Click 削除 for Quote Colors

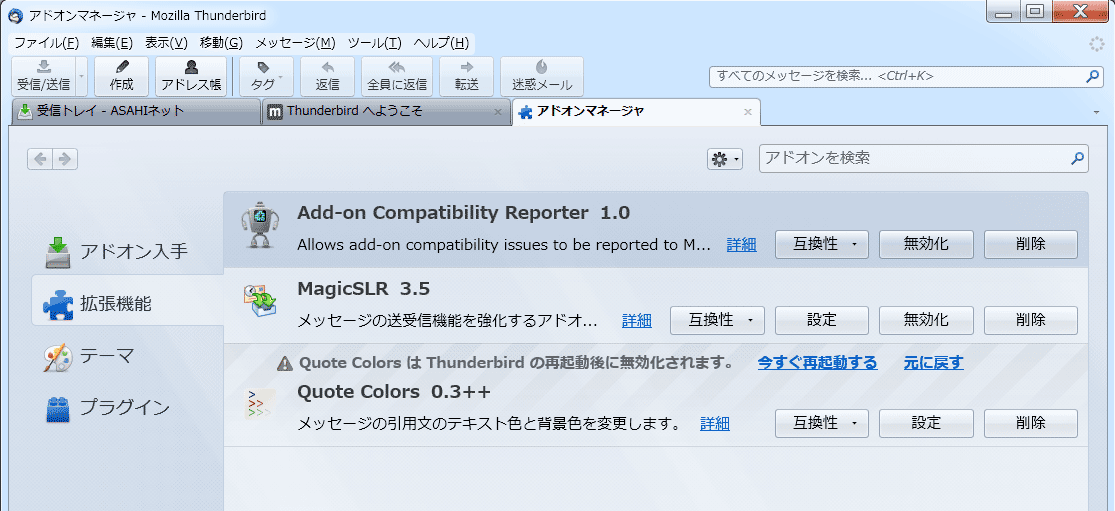pyautogui.click(x=1030, y=424)
